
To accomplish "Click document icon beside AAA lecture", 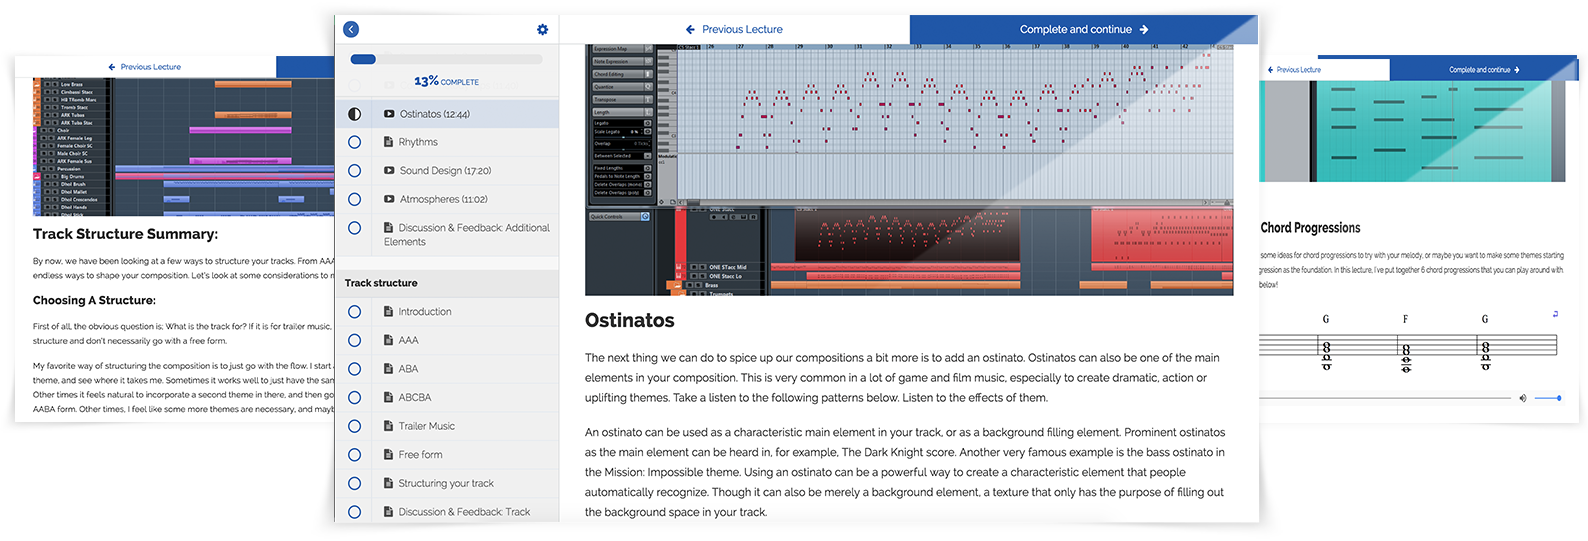I will [x=389, y=340].
